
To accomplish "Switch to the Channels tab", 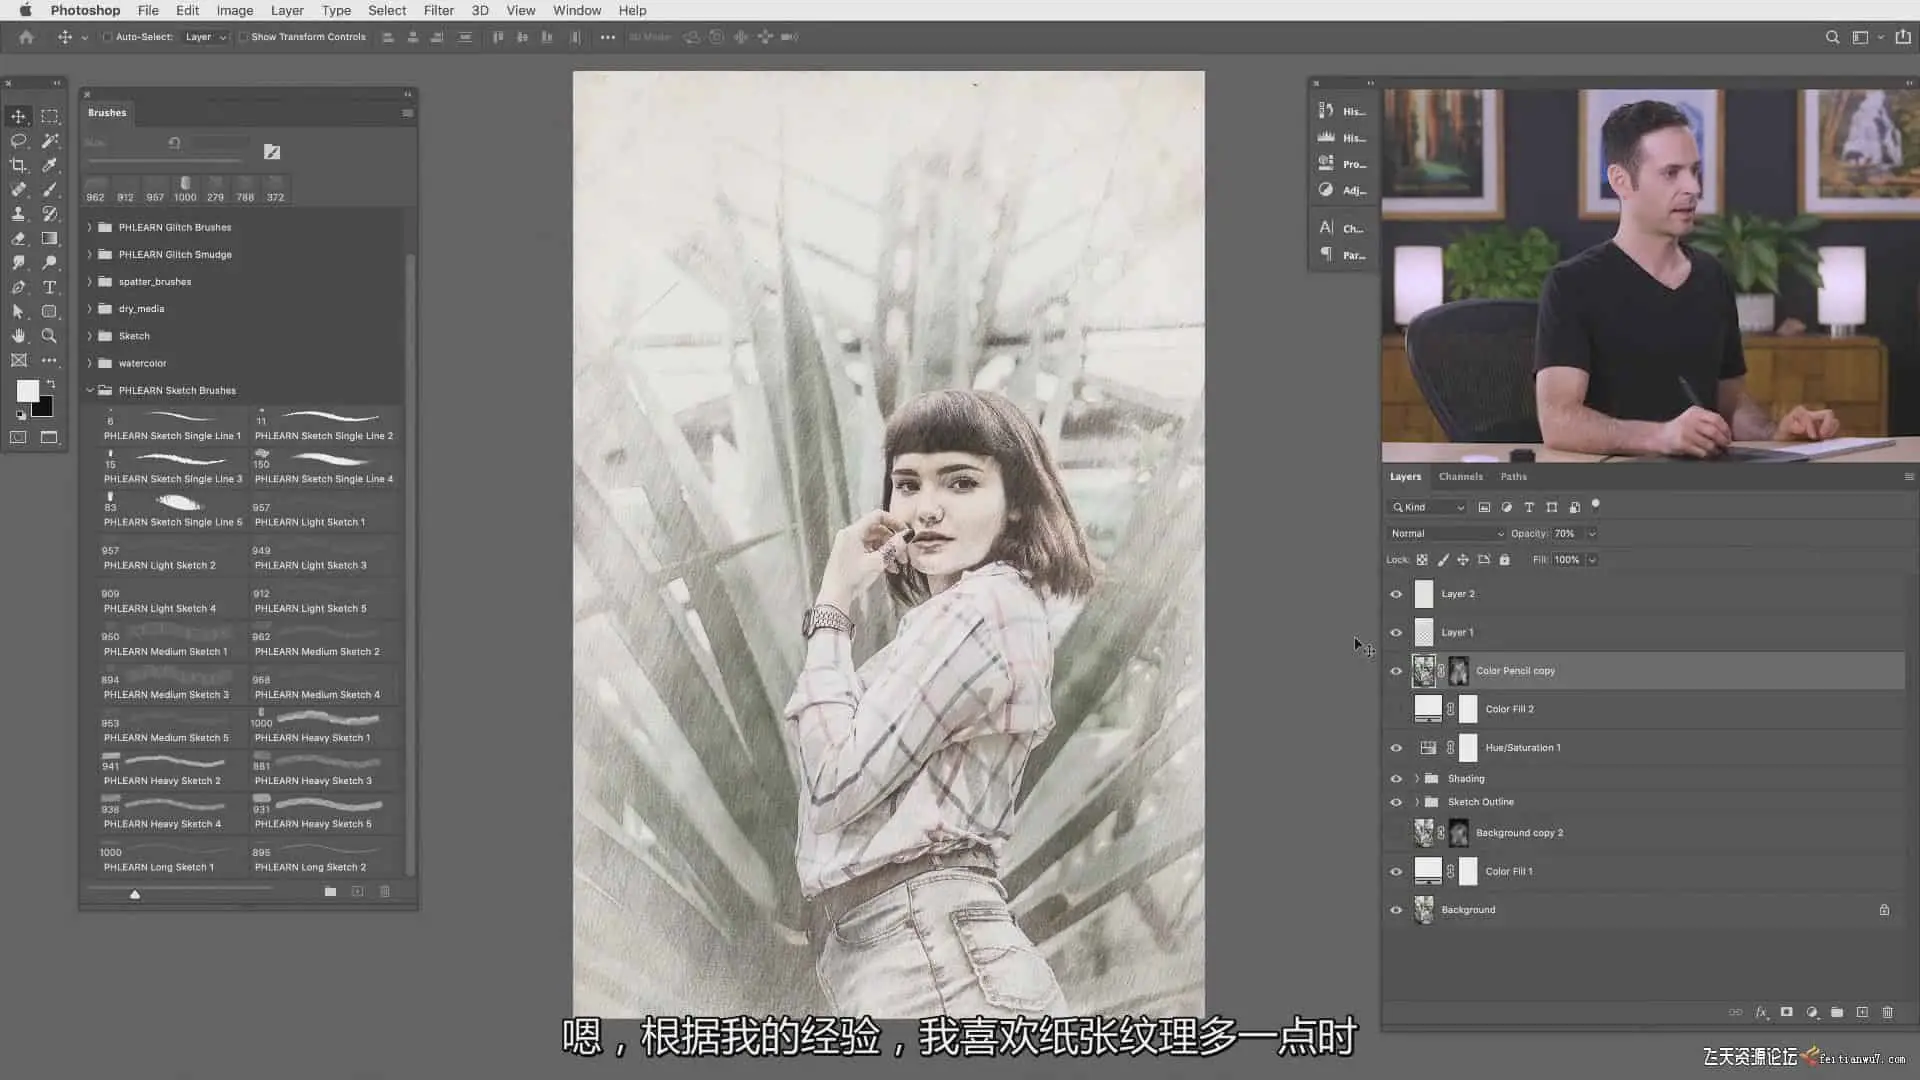I will (x=1460, y=476).
